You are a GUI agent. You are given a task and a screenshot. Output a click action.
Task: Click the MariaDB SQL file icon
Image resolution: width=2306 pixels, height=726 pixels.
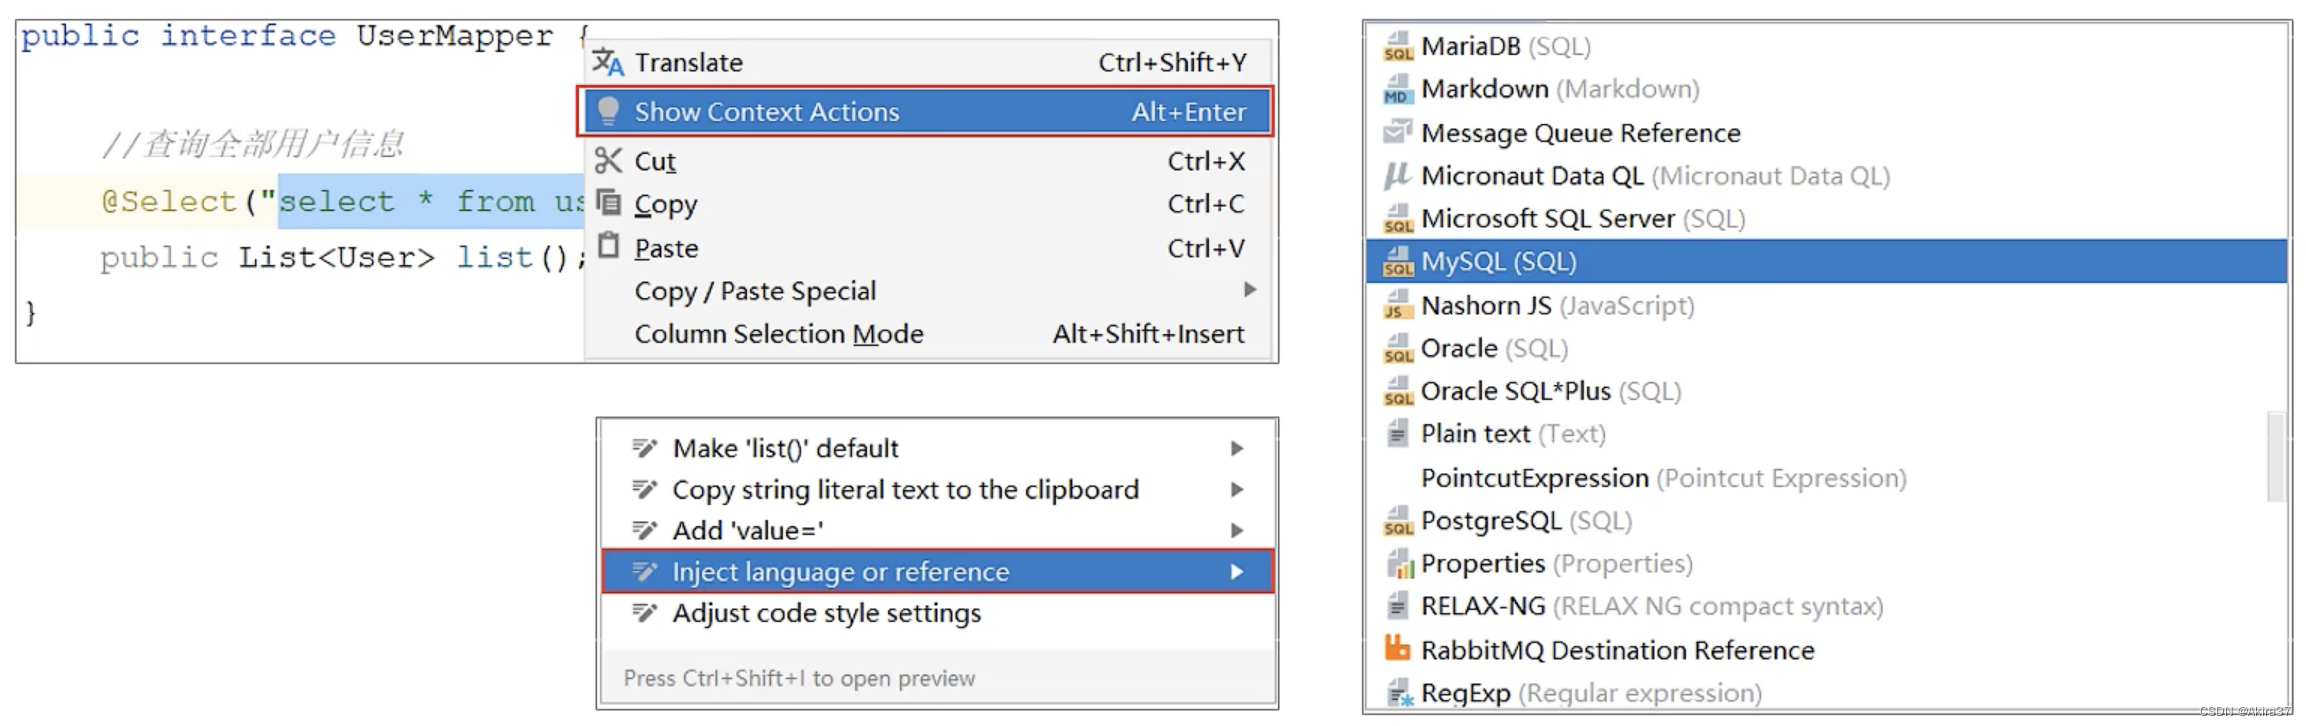[x=1398, y=46]
